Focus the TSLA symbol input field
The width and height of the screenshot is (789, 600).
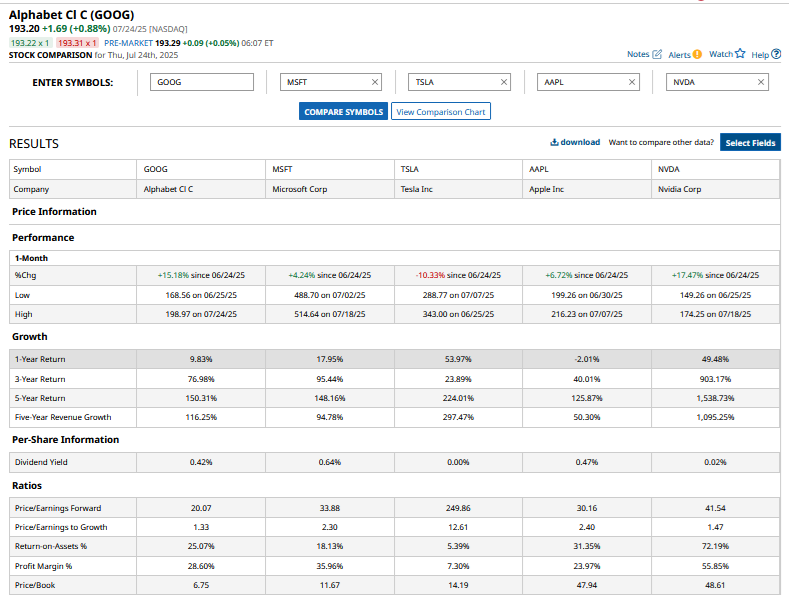pyautogui.click(x=459, y=82)
